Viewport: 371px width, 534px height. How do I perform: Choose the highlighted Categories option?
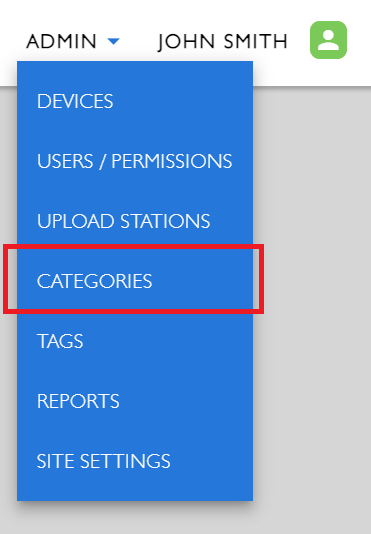click(x=135, y=281)
